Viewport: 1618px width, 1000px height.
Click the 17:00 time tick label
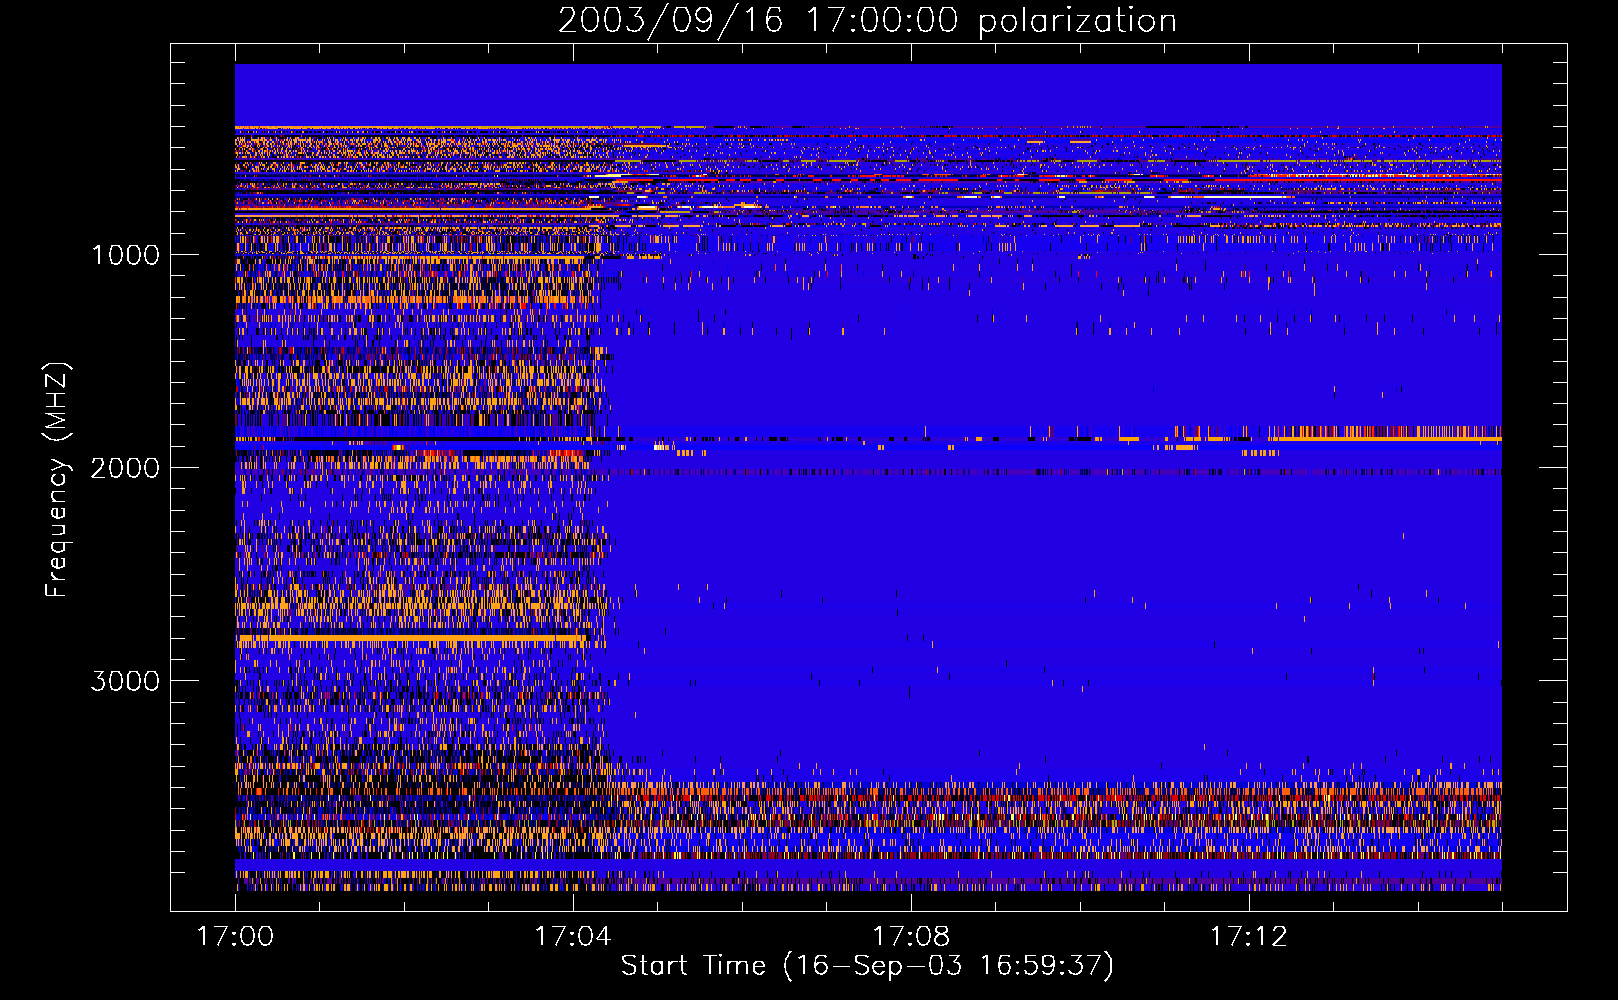pyautogui.click(x=235, y=937)
